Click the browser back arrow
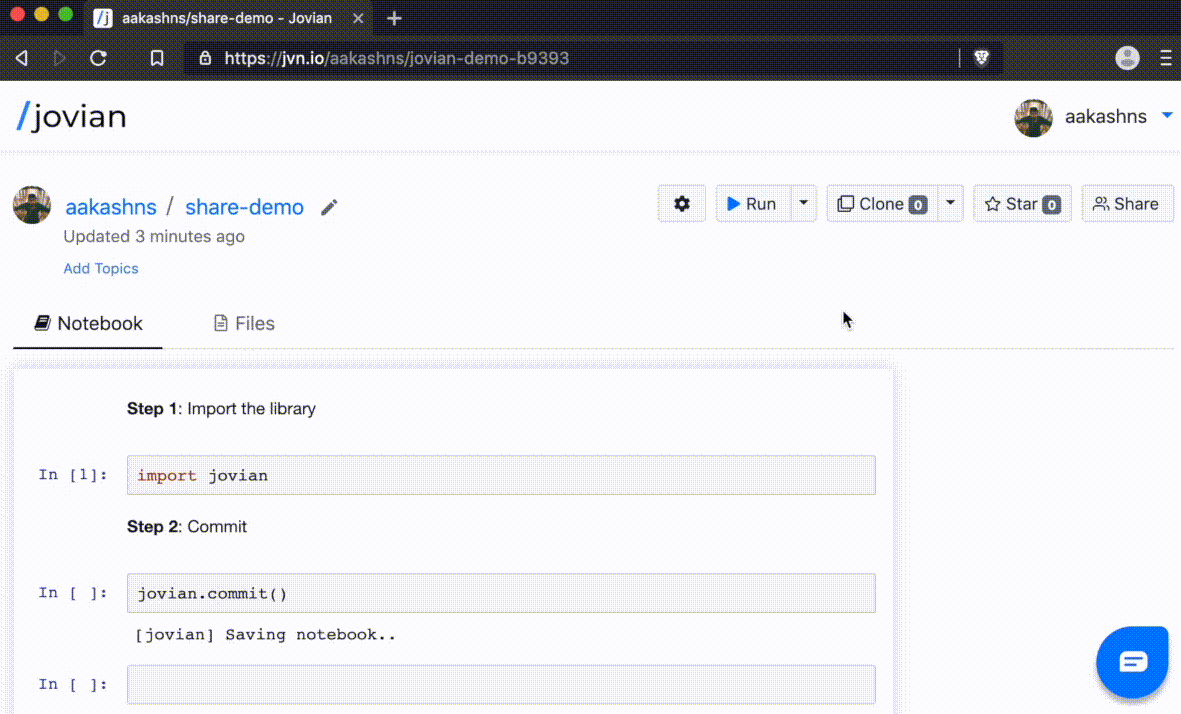This screenshot has width=1181, height=714. tap(21, 58)
